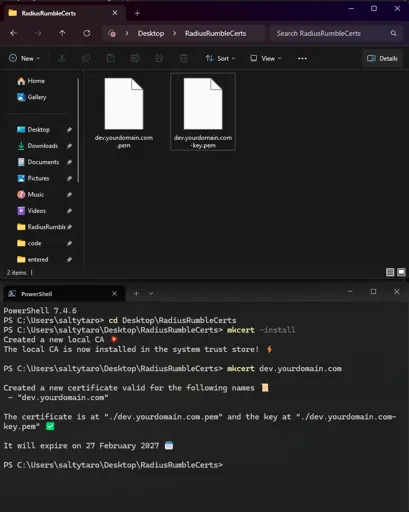Switch to large thumbnails view in status bar
Screen dimensions: 409x512
click(x=401, y=272)
